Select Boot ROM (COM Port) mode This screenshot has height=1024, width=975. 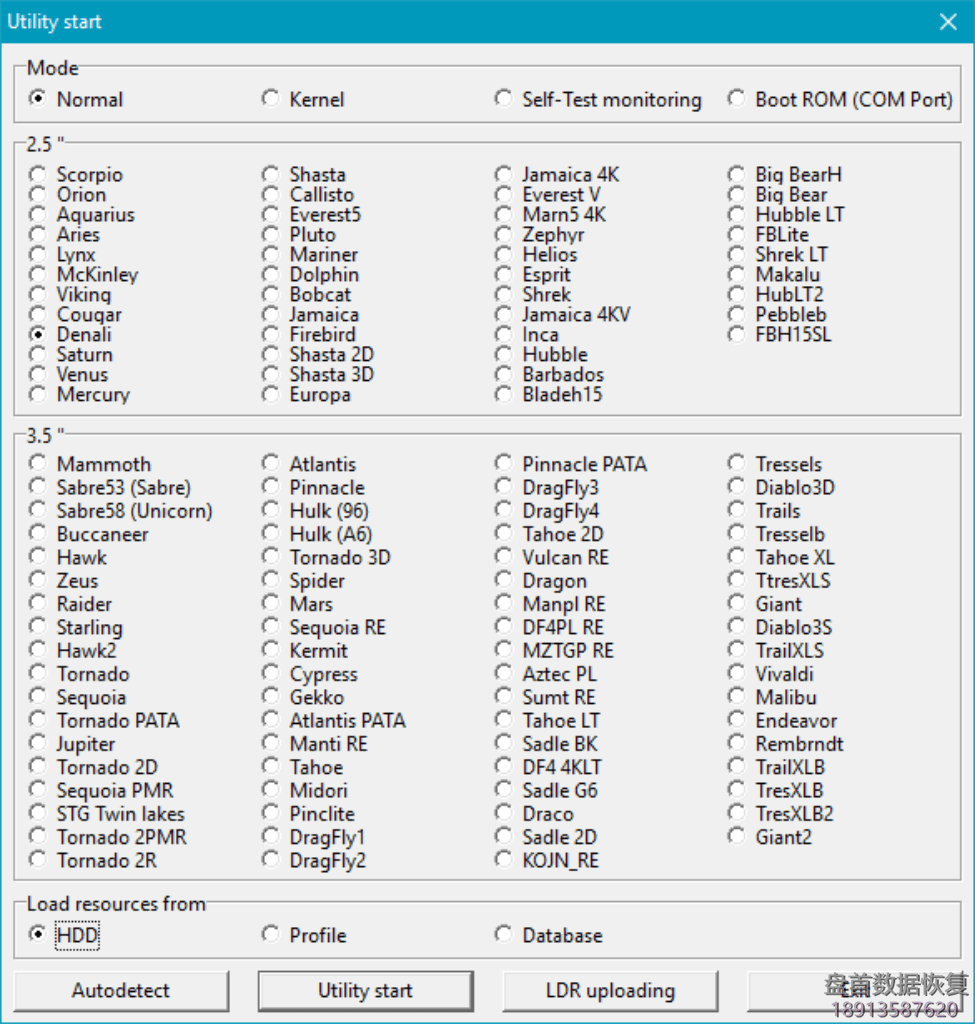(x=737, y=99)
